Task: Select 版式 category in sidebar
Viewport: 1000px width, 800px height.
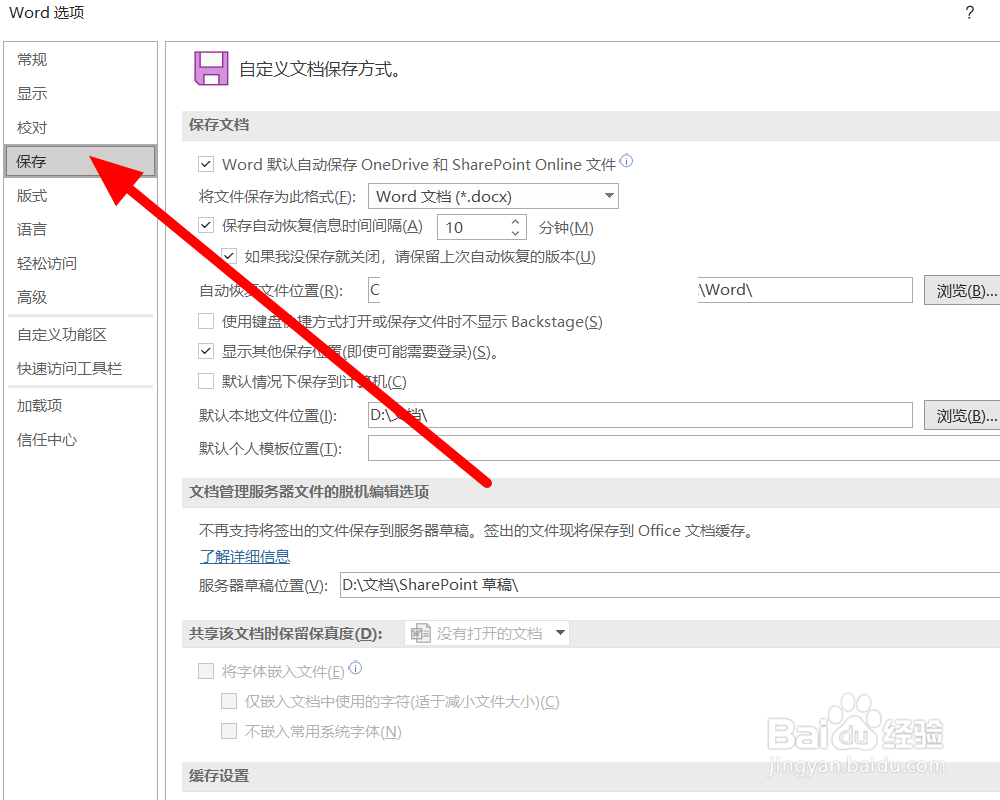Action: 80,195
